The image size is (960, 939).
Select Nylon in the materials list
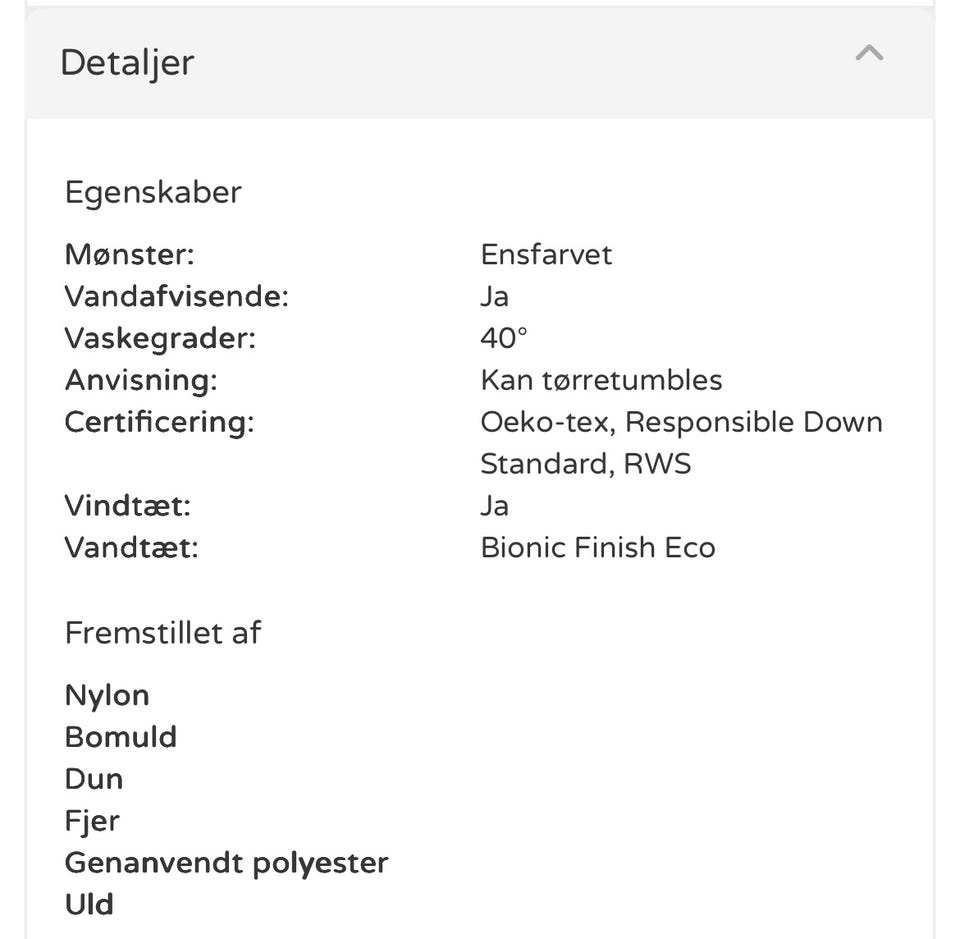coord(107,695)
